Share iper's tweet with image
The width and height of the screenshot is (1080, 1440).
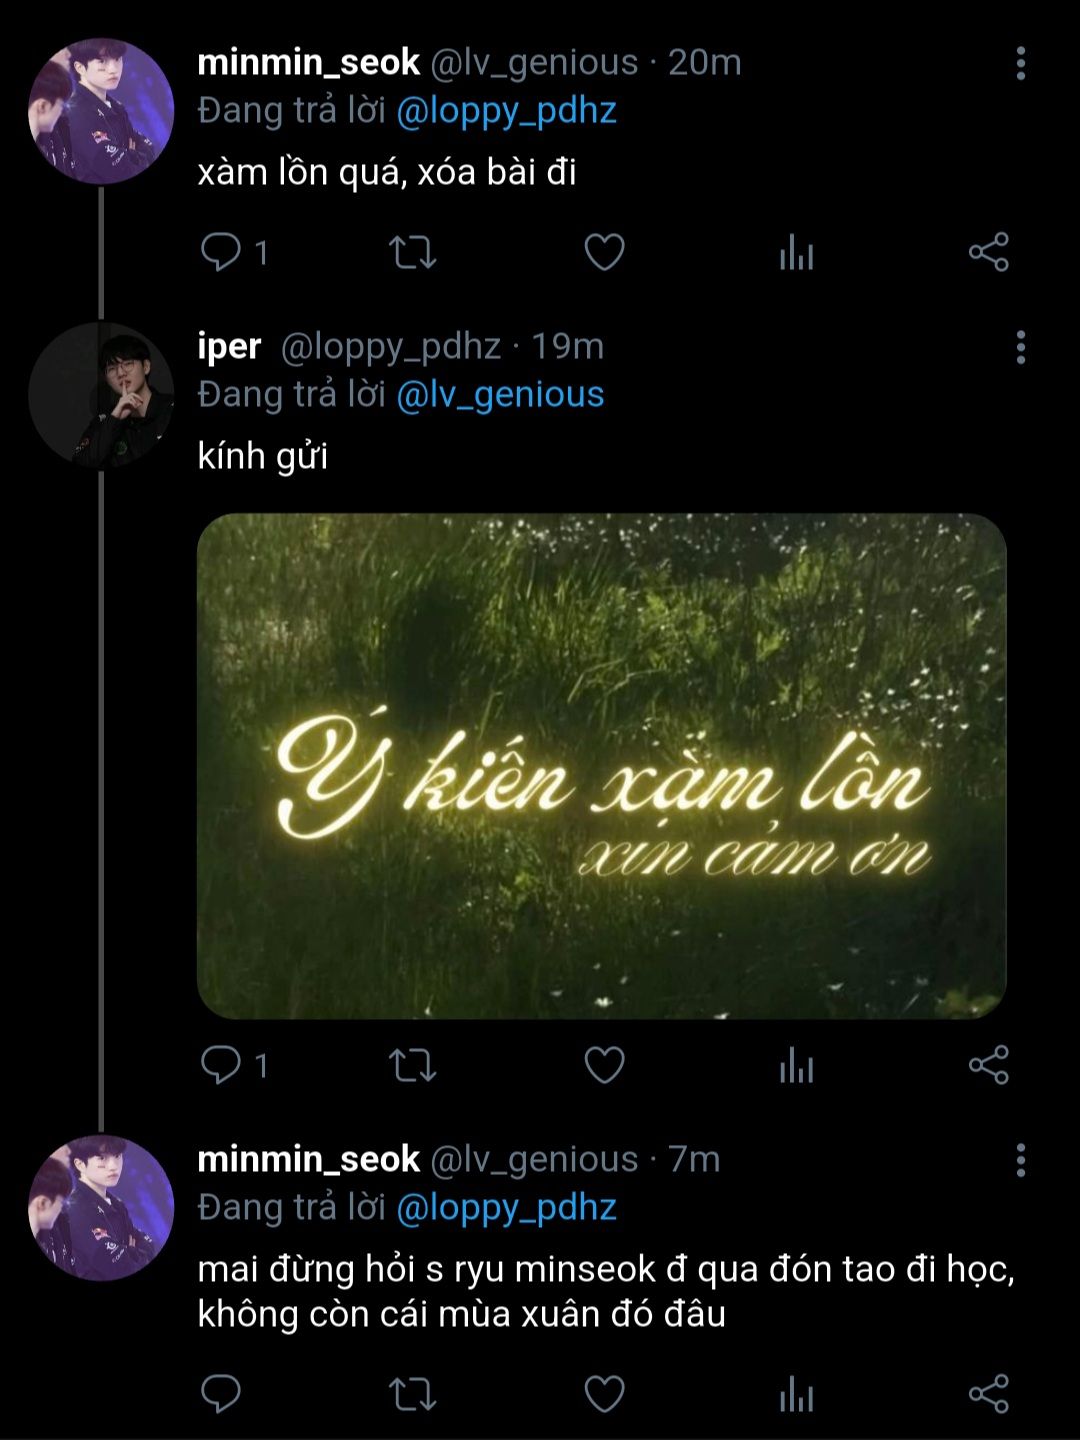[988, 1065]
